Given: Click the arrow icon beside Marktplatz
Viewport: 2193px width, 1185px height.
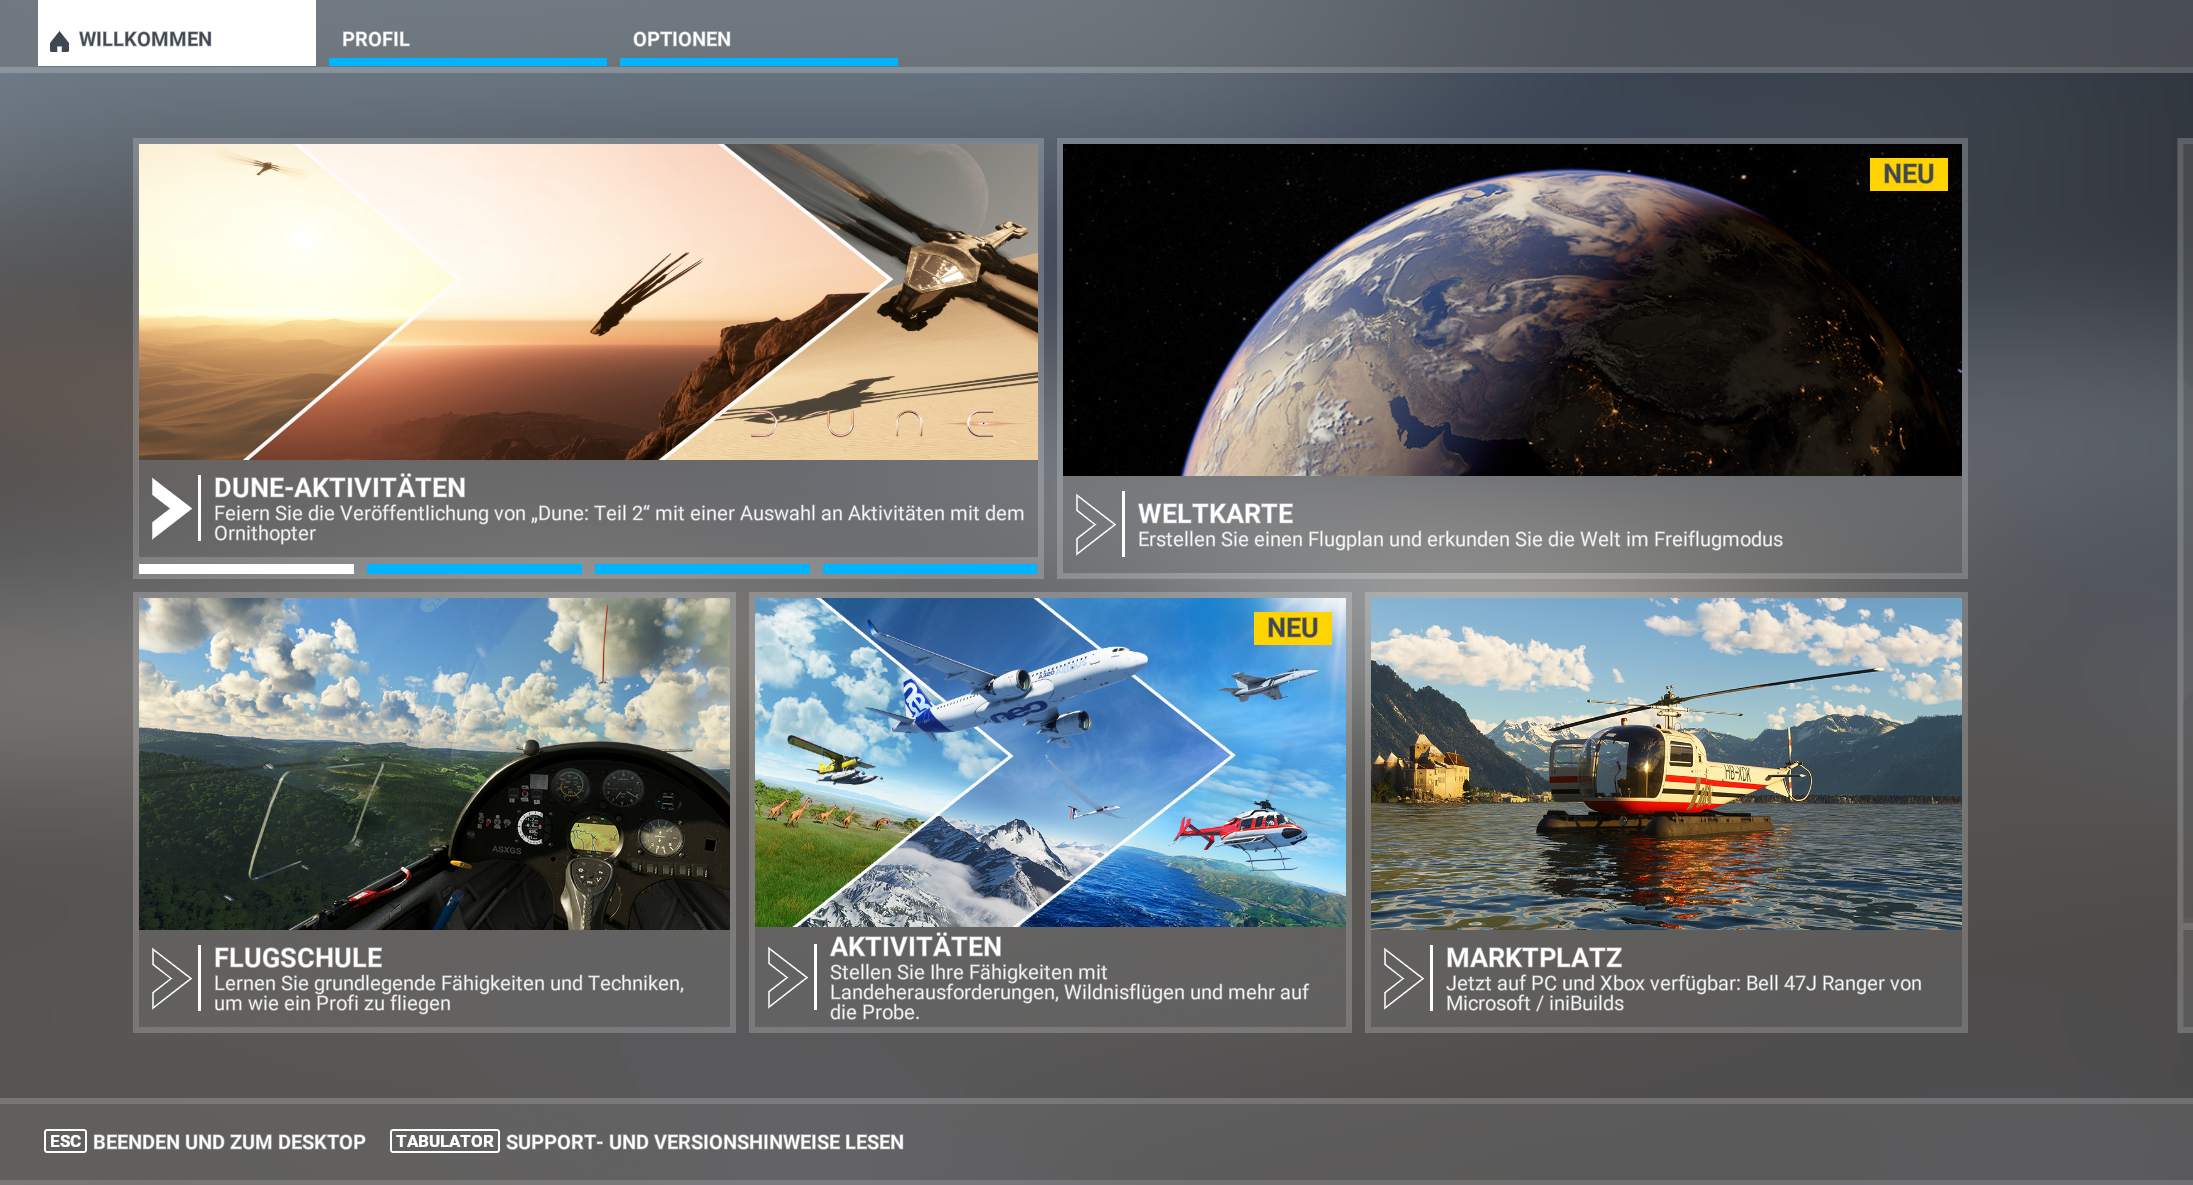Looking at the screenshot, I should click(1403, 978).
